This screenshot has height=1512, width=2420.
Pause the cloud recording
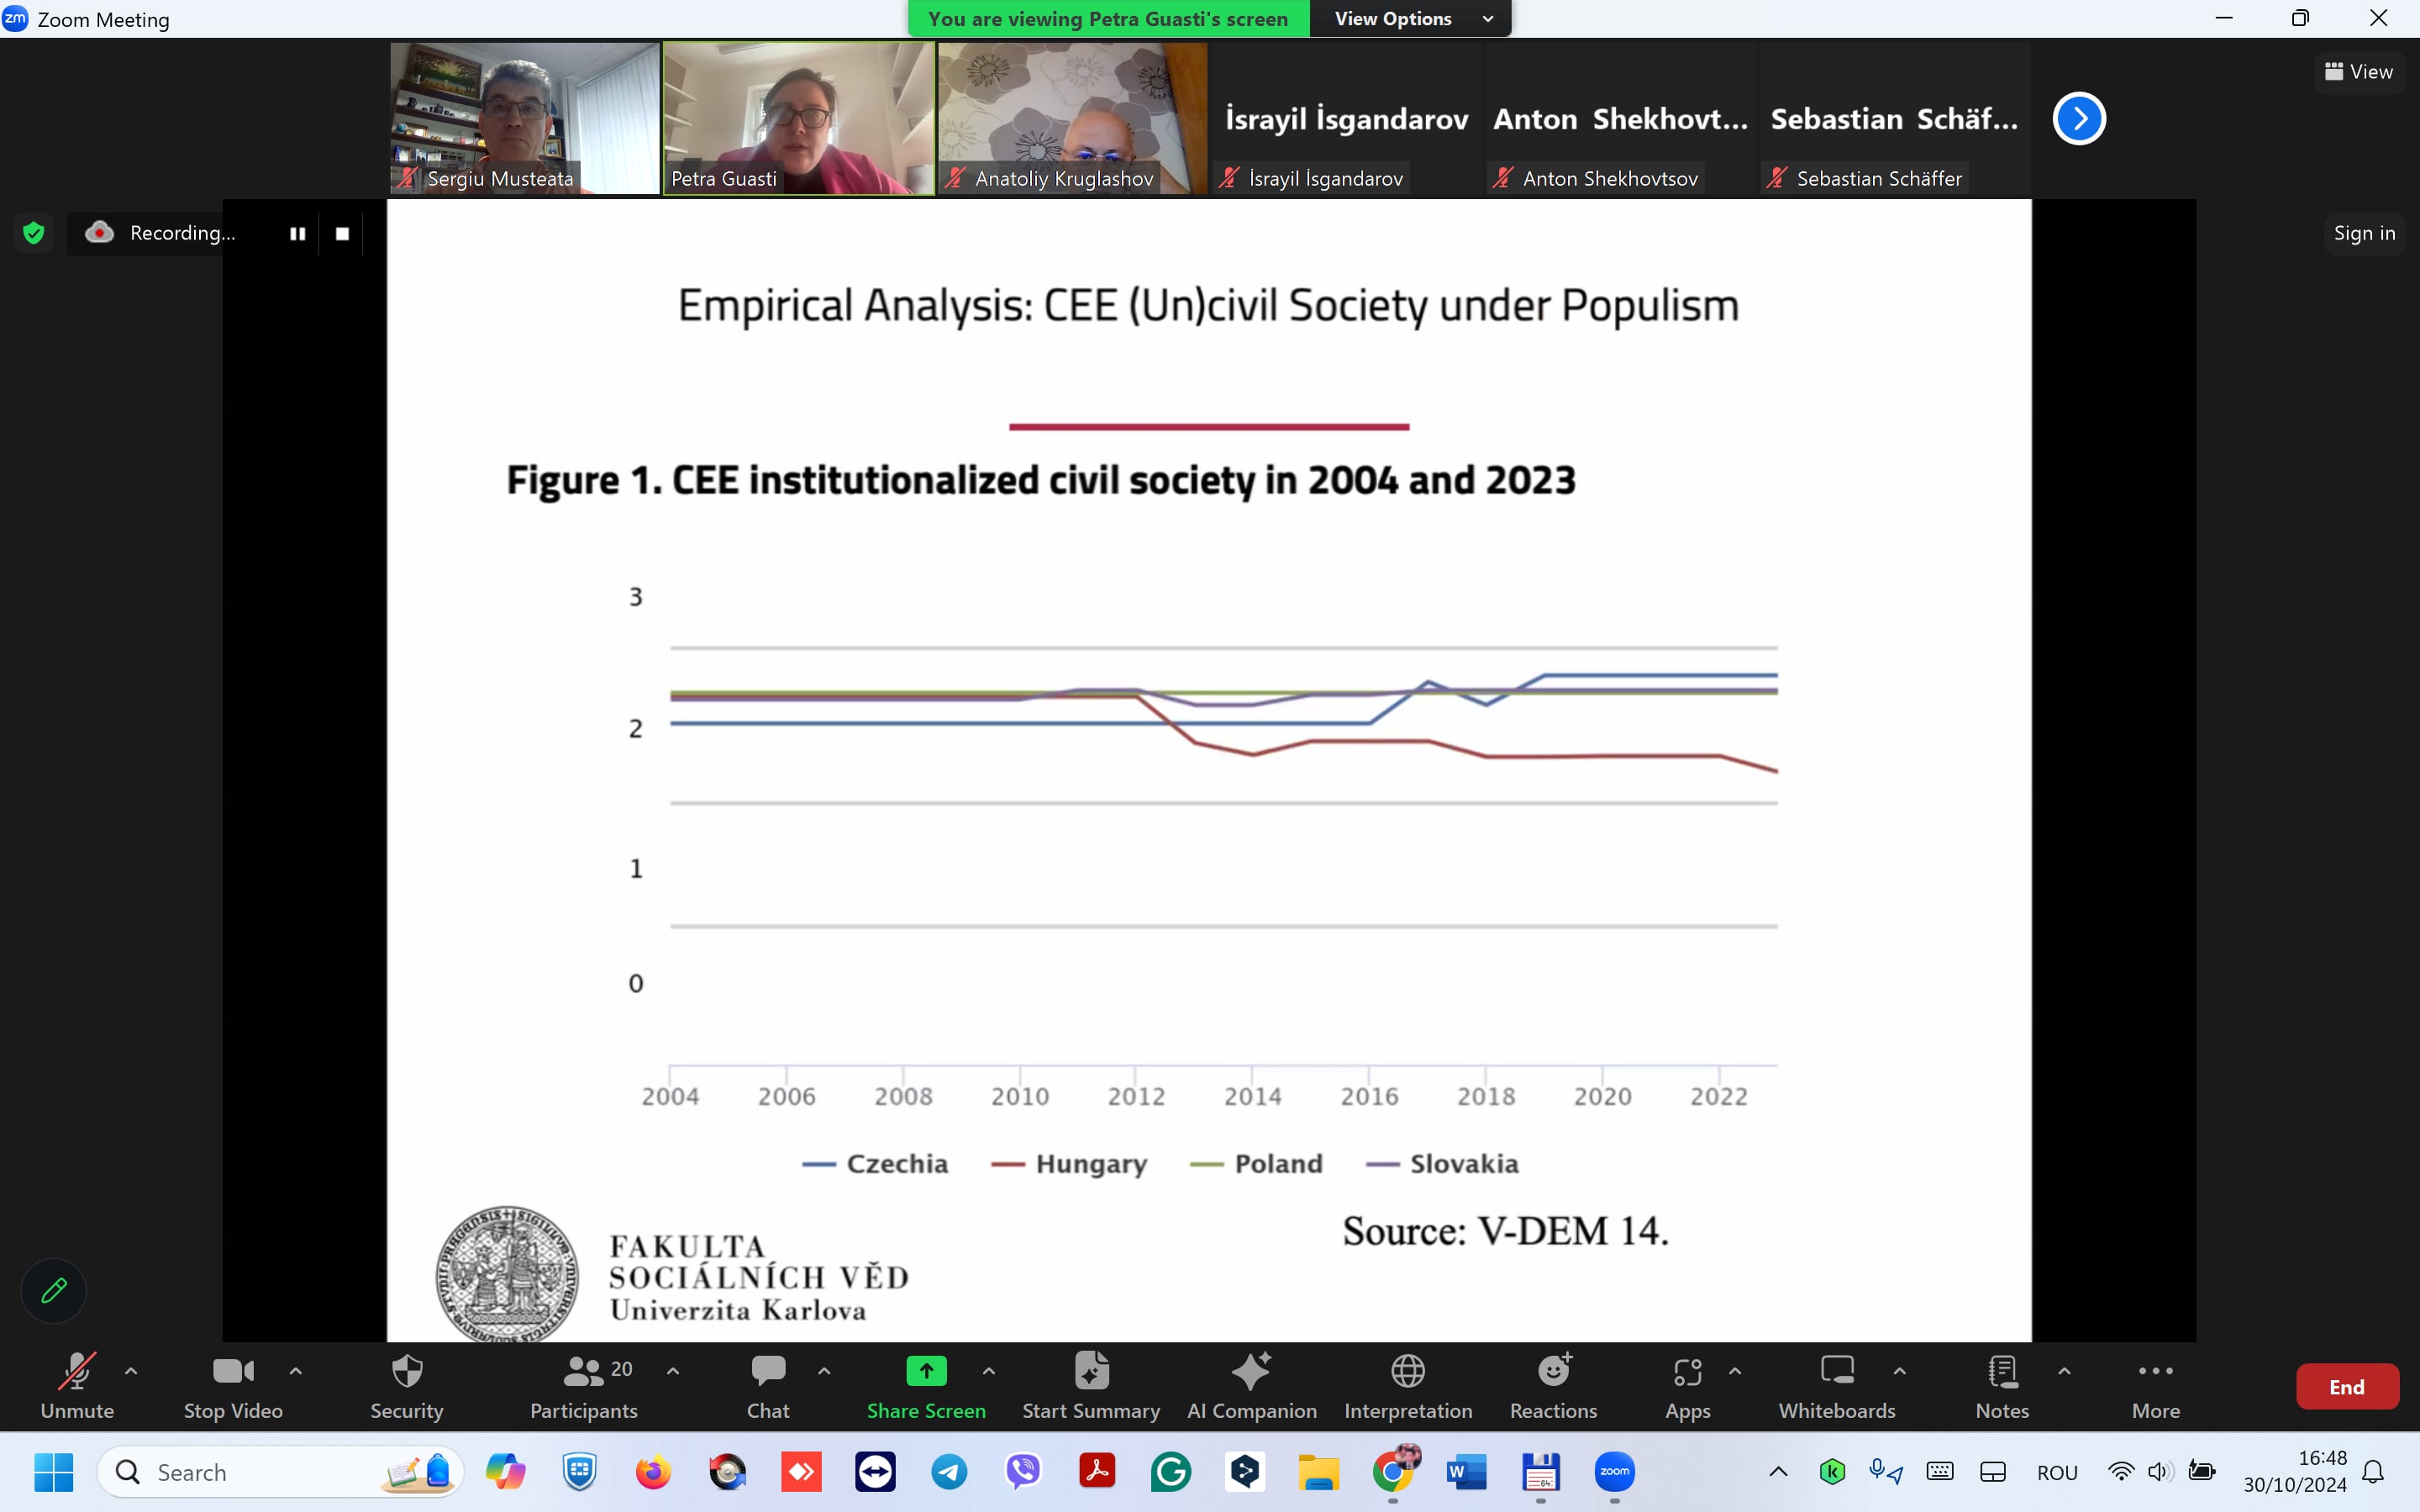click(x=297, y=233)
